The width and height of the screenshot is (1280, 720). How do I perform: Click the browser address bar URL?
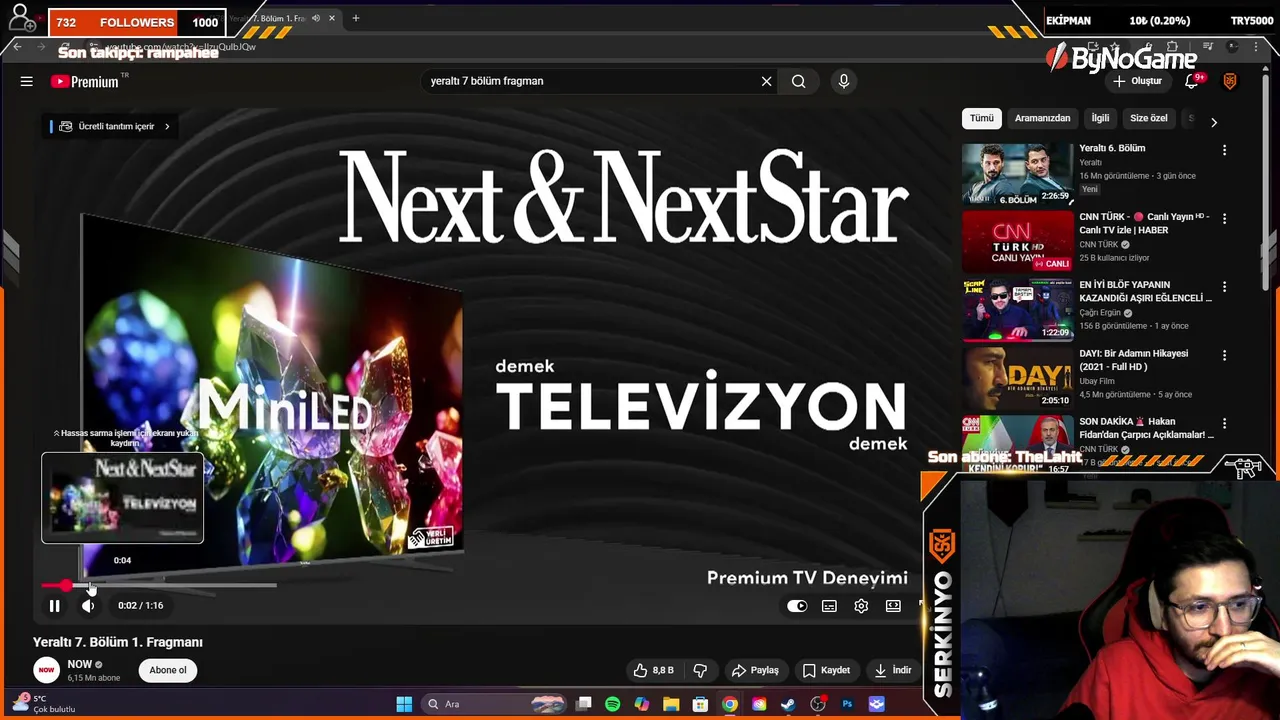[182, 47]
